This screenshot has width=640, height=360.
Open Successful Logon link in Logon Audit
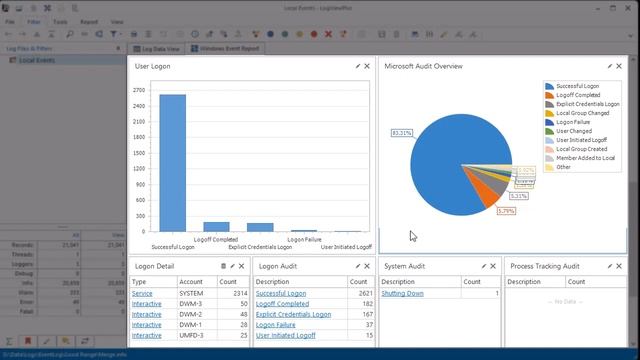click(x=281, y=293)
